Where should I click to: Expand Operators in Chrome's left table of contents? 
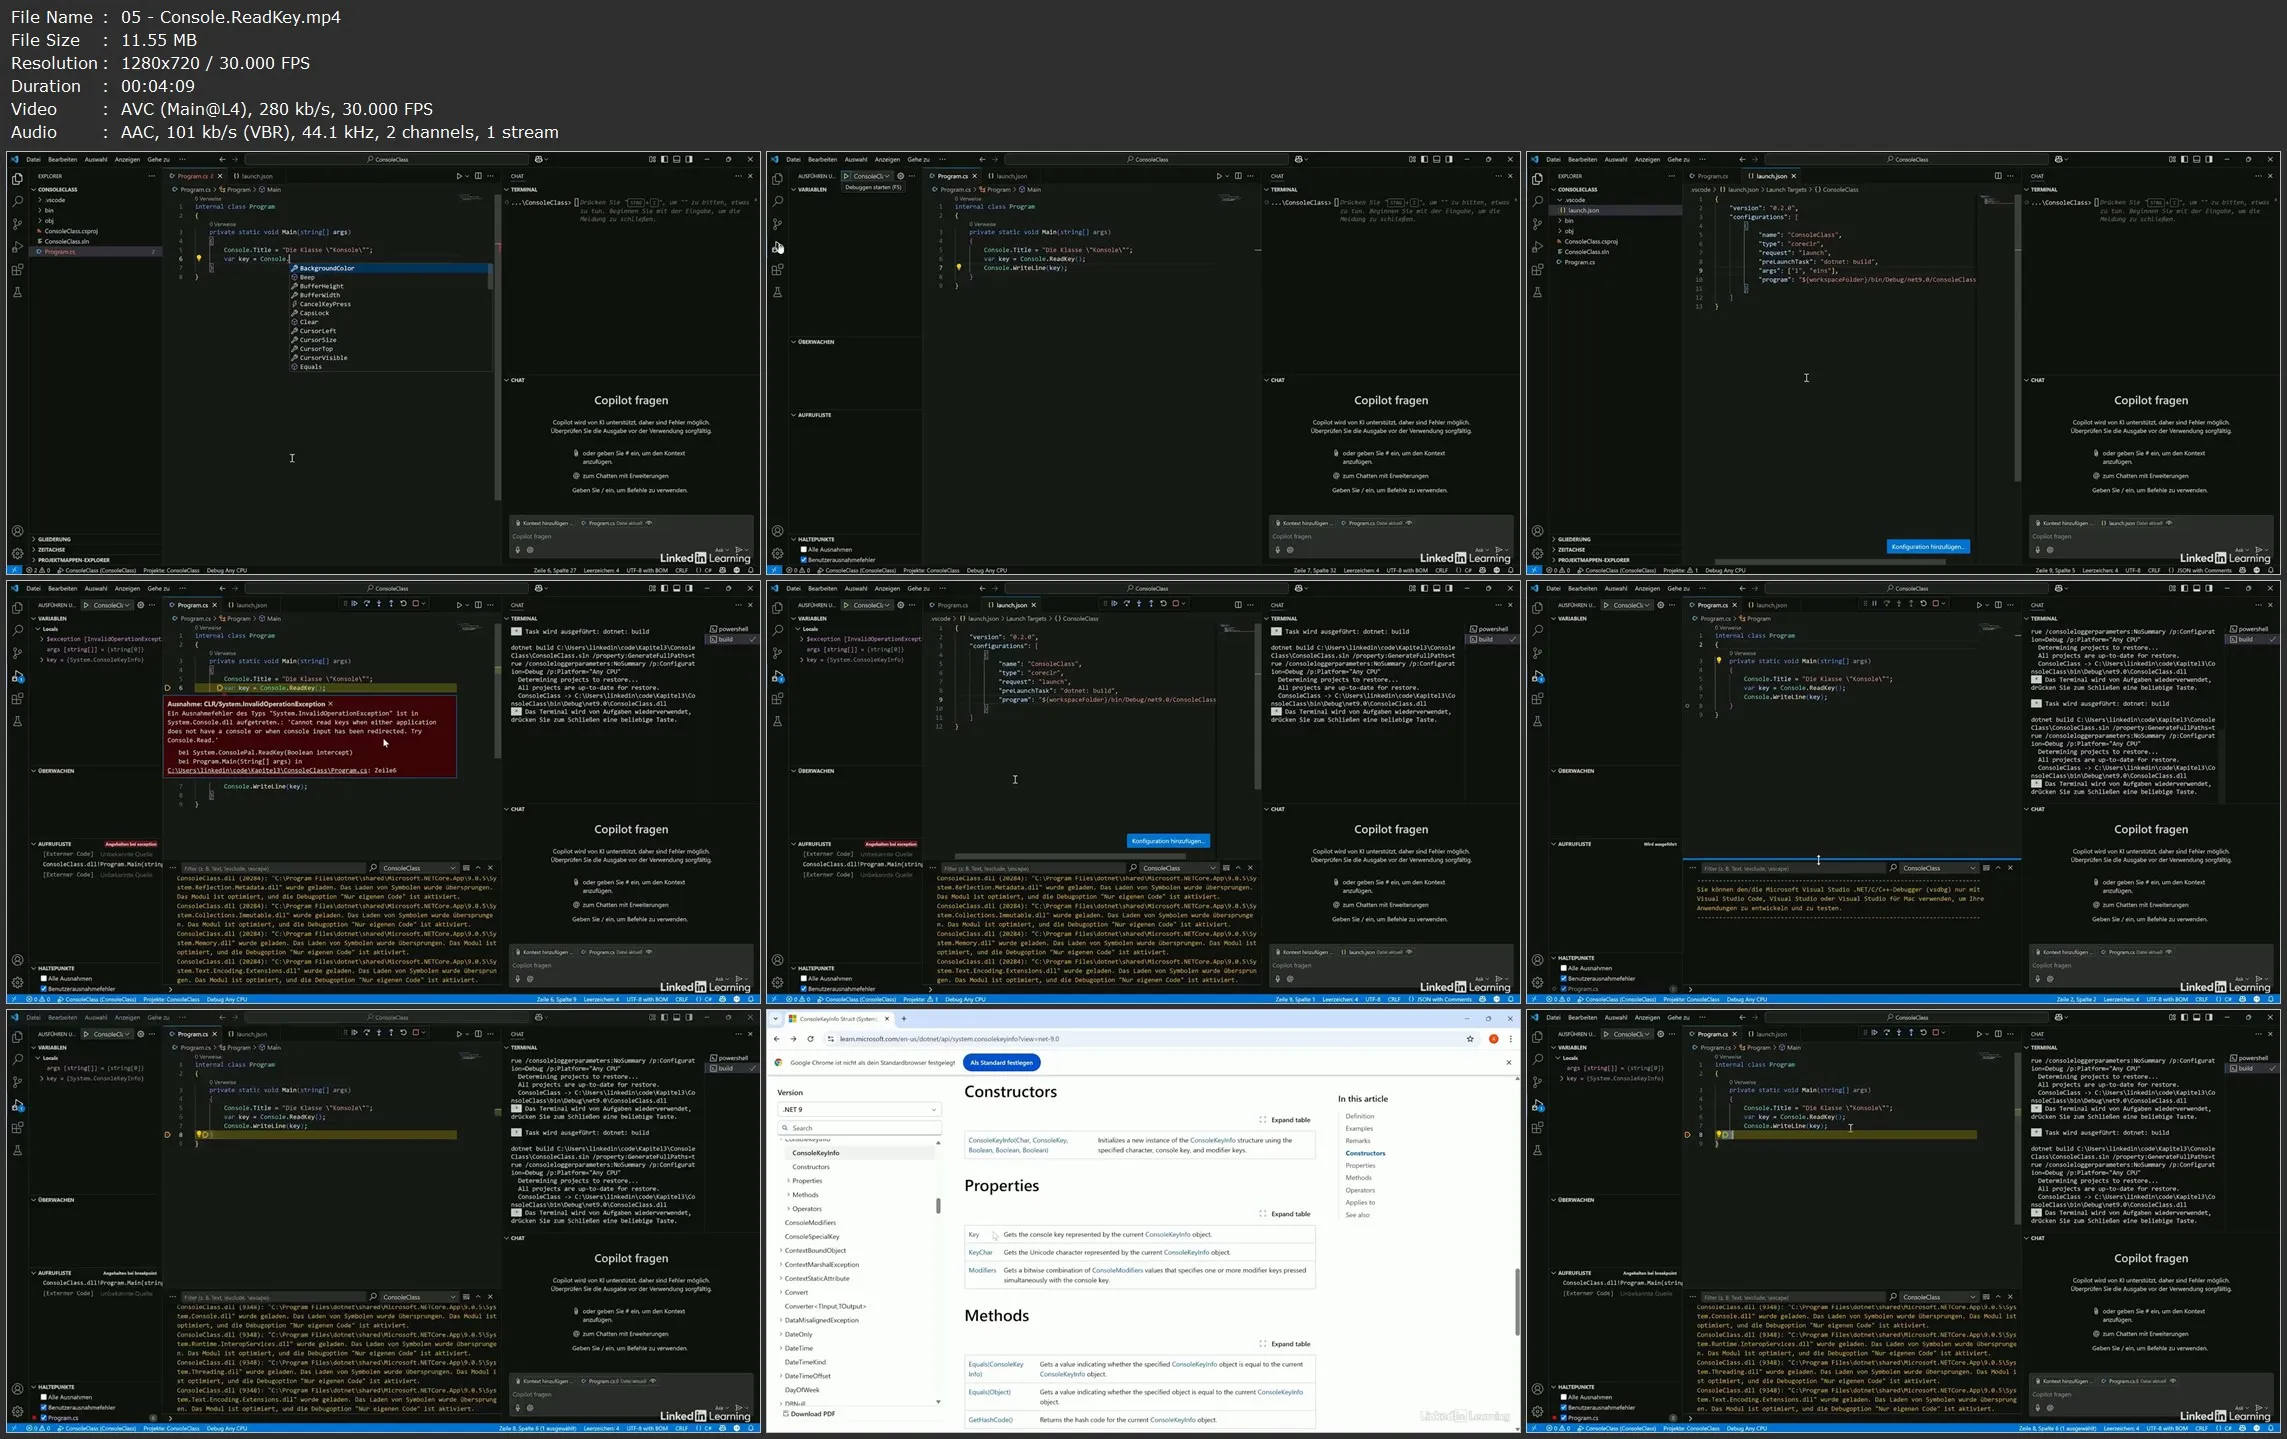(788, 1209)
